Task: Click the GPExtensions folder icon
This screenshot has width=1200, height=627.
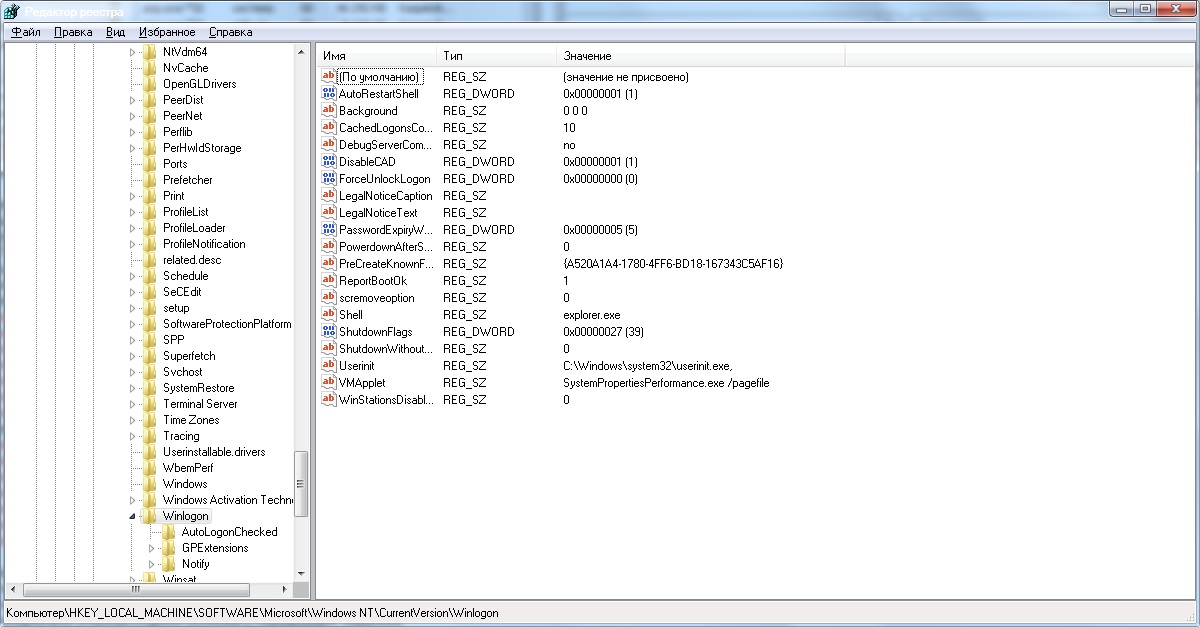Action: point(169,548)
